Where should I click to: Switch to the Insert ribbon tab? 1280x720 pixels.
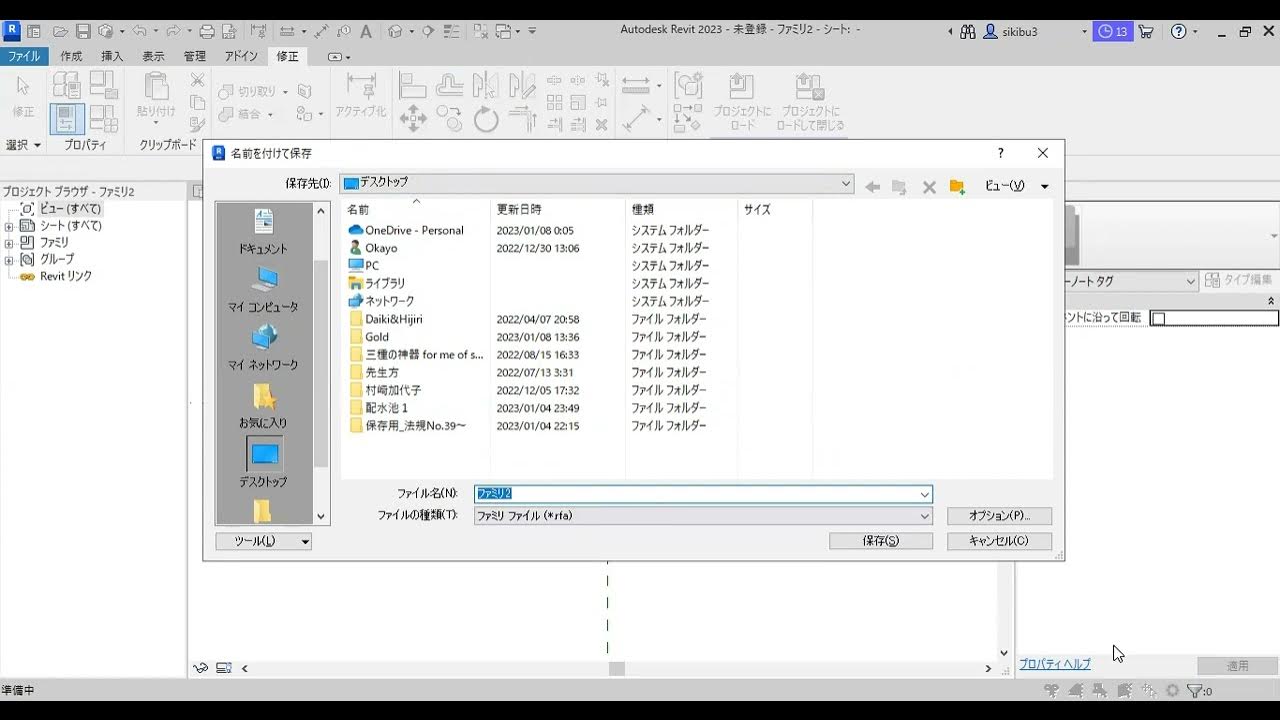pos(112,56)
